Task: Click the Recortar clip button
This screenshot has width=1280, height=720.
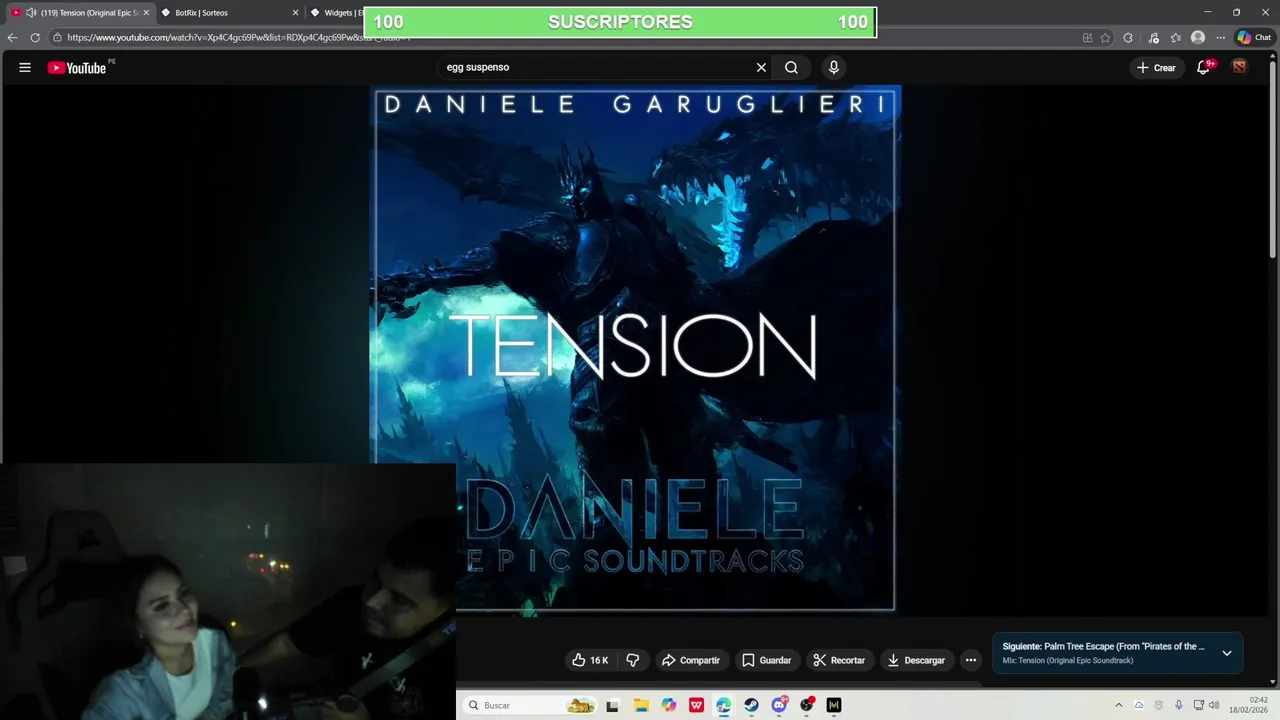Action: [x=839, y=660]
